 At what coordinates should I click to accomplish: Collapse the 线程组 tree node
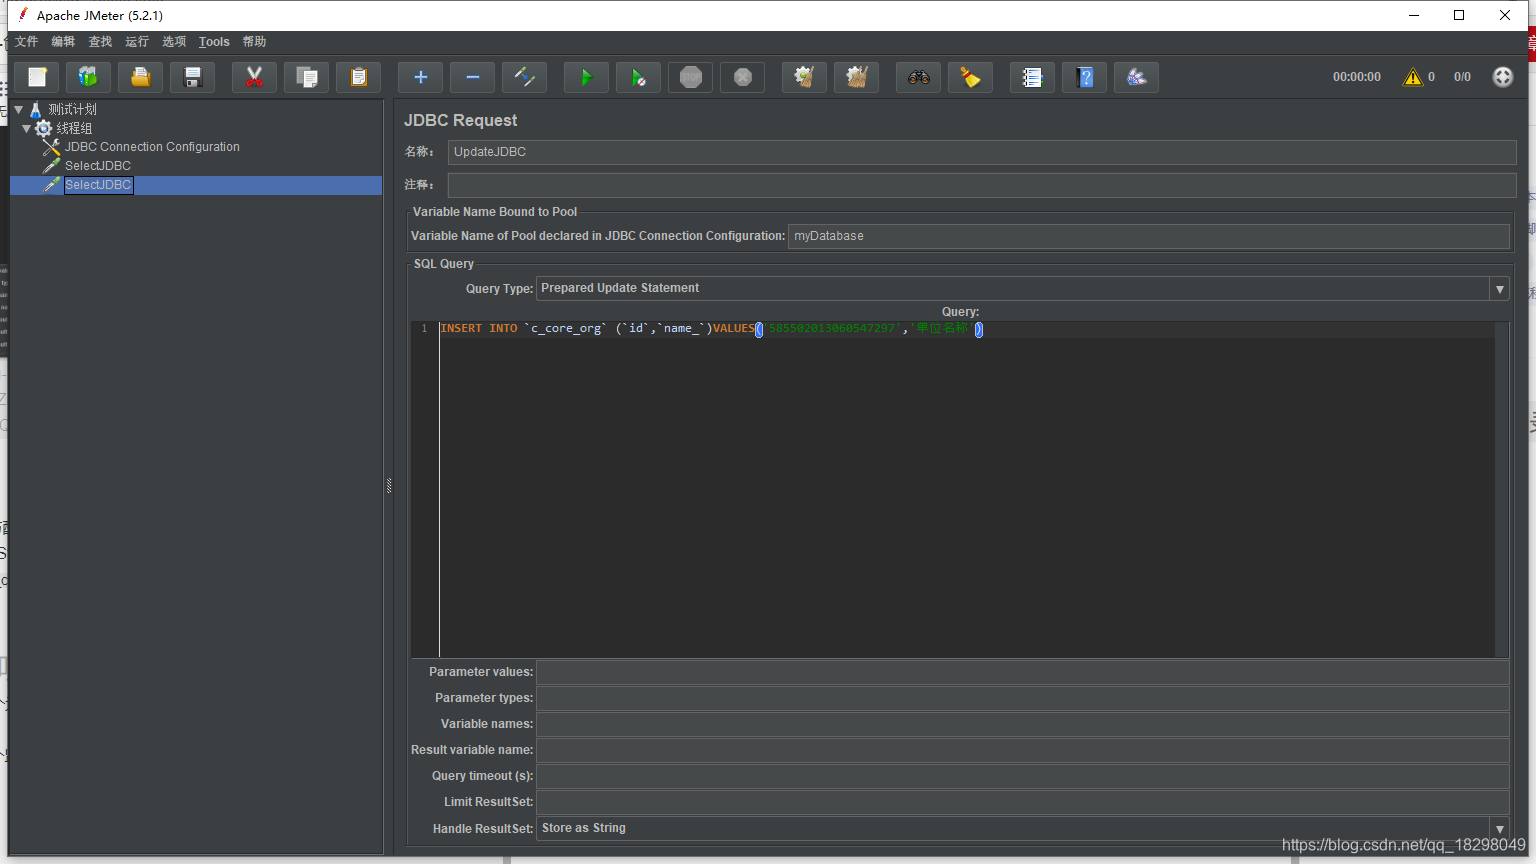27,128
